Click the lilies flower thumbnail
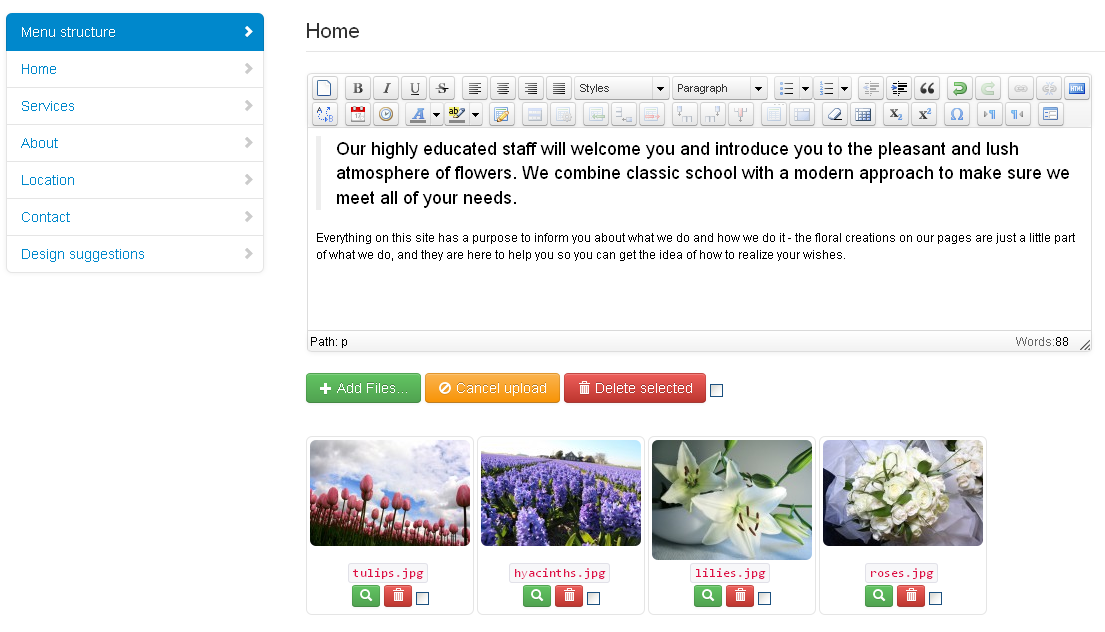This screenshot has height=632, width=1105. (732, 499)
